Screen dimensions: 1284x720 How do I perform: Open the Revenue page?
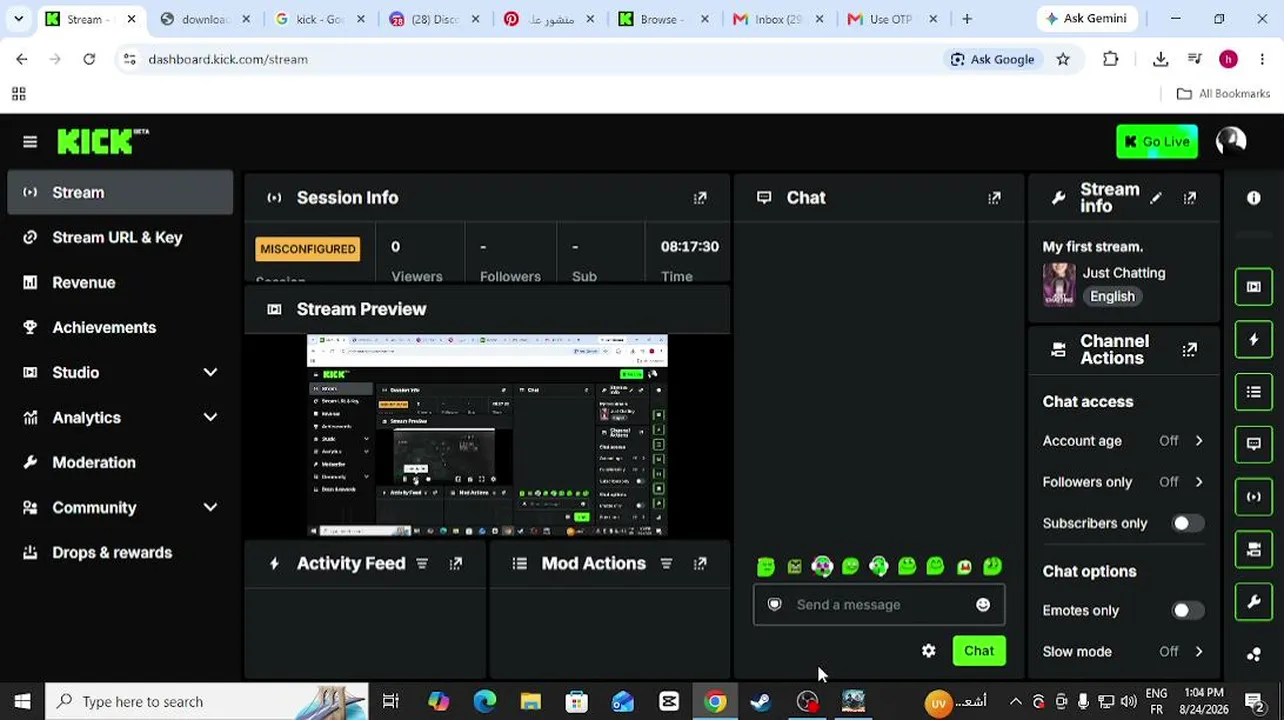120,283
